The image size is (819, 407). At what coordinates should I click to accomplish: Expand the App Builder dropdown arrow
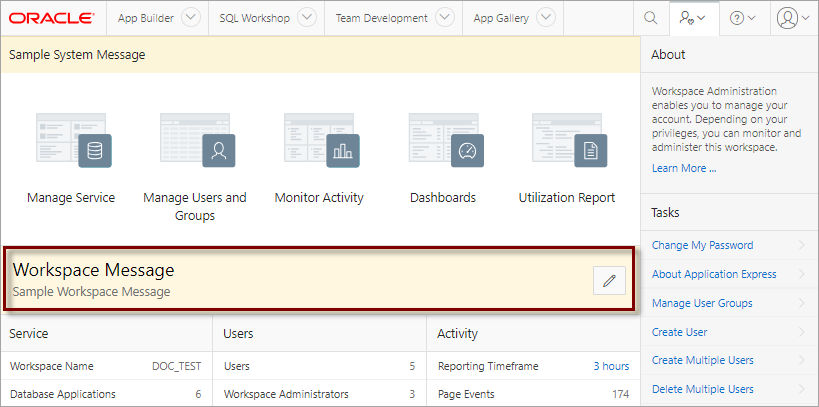[x=191, y=18]
